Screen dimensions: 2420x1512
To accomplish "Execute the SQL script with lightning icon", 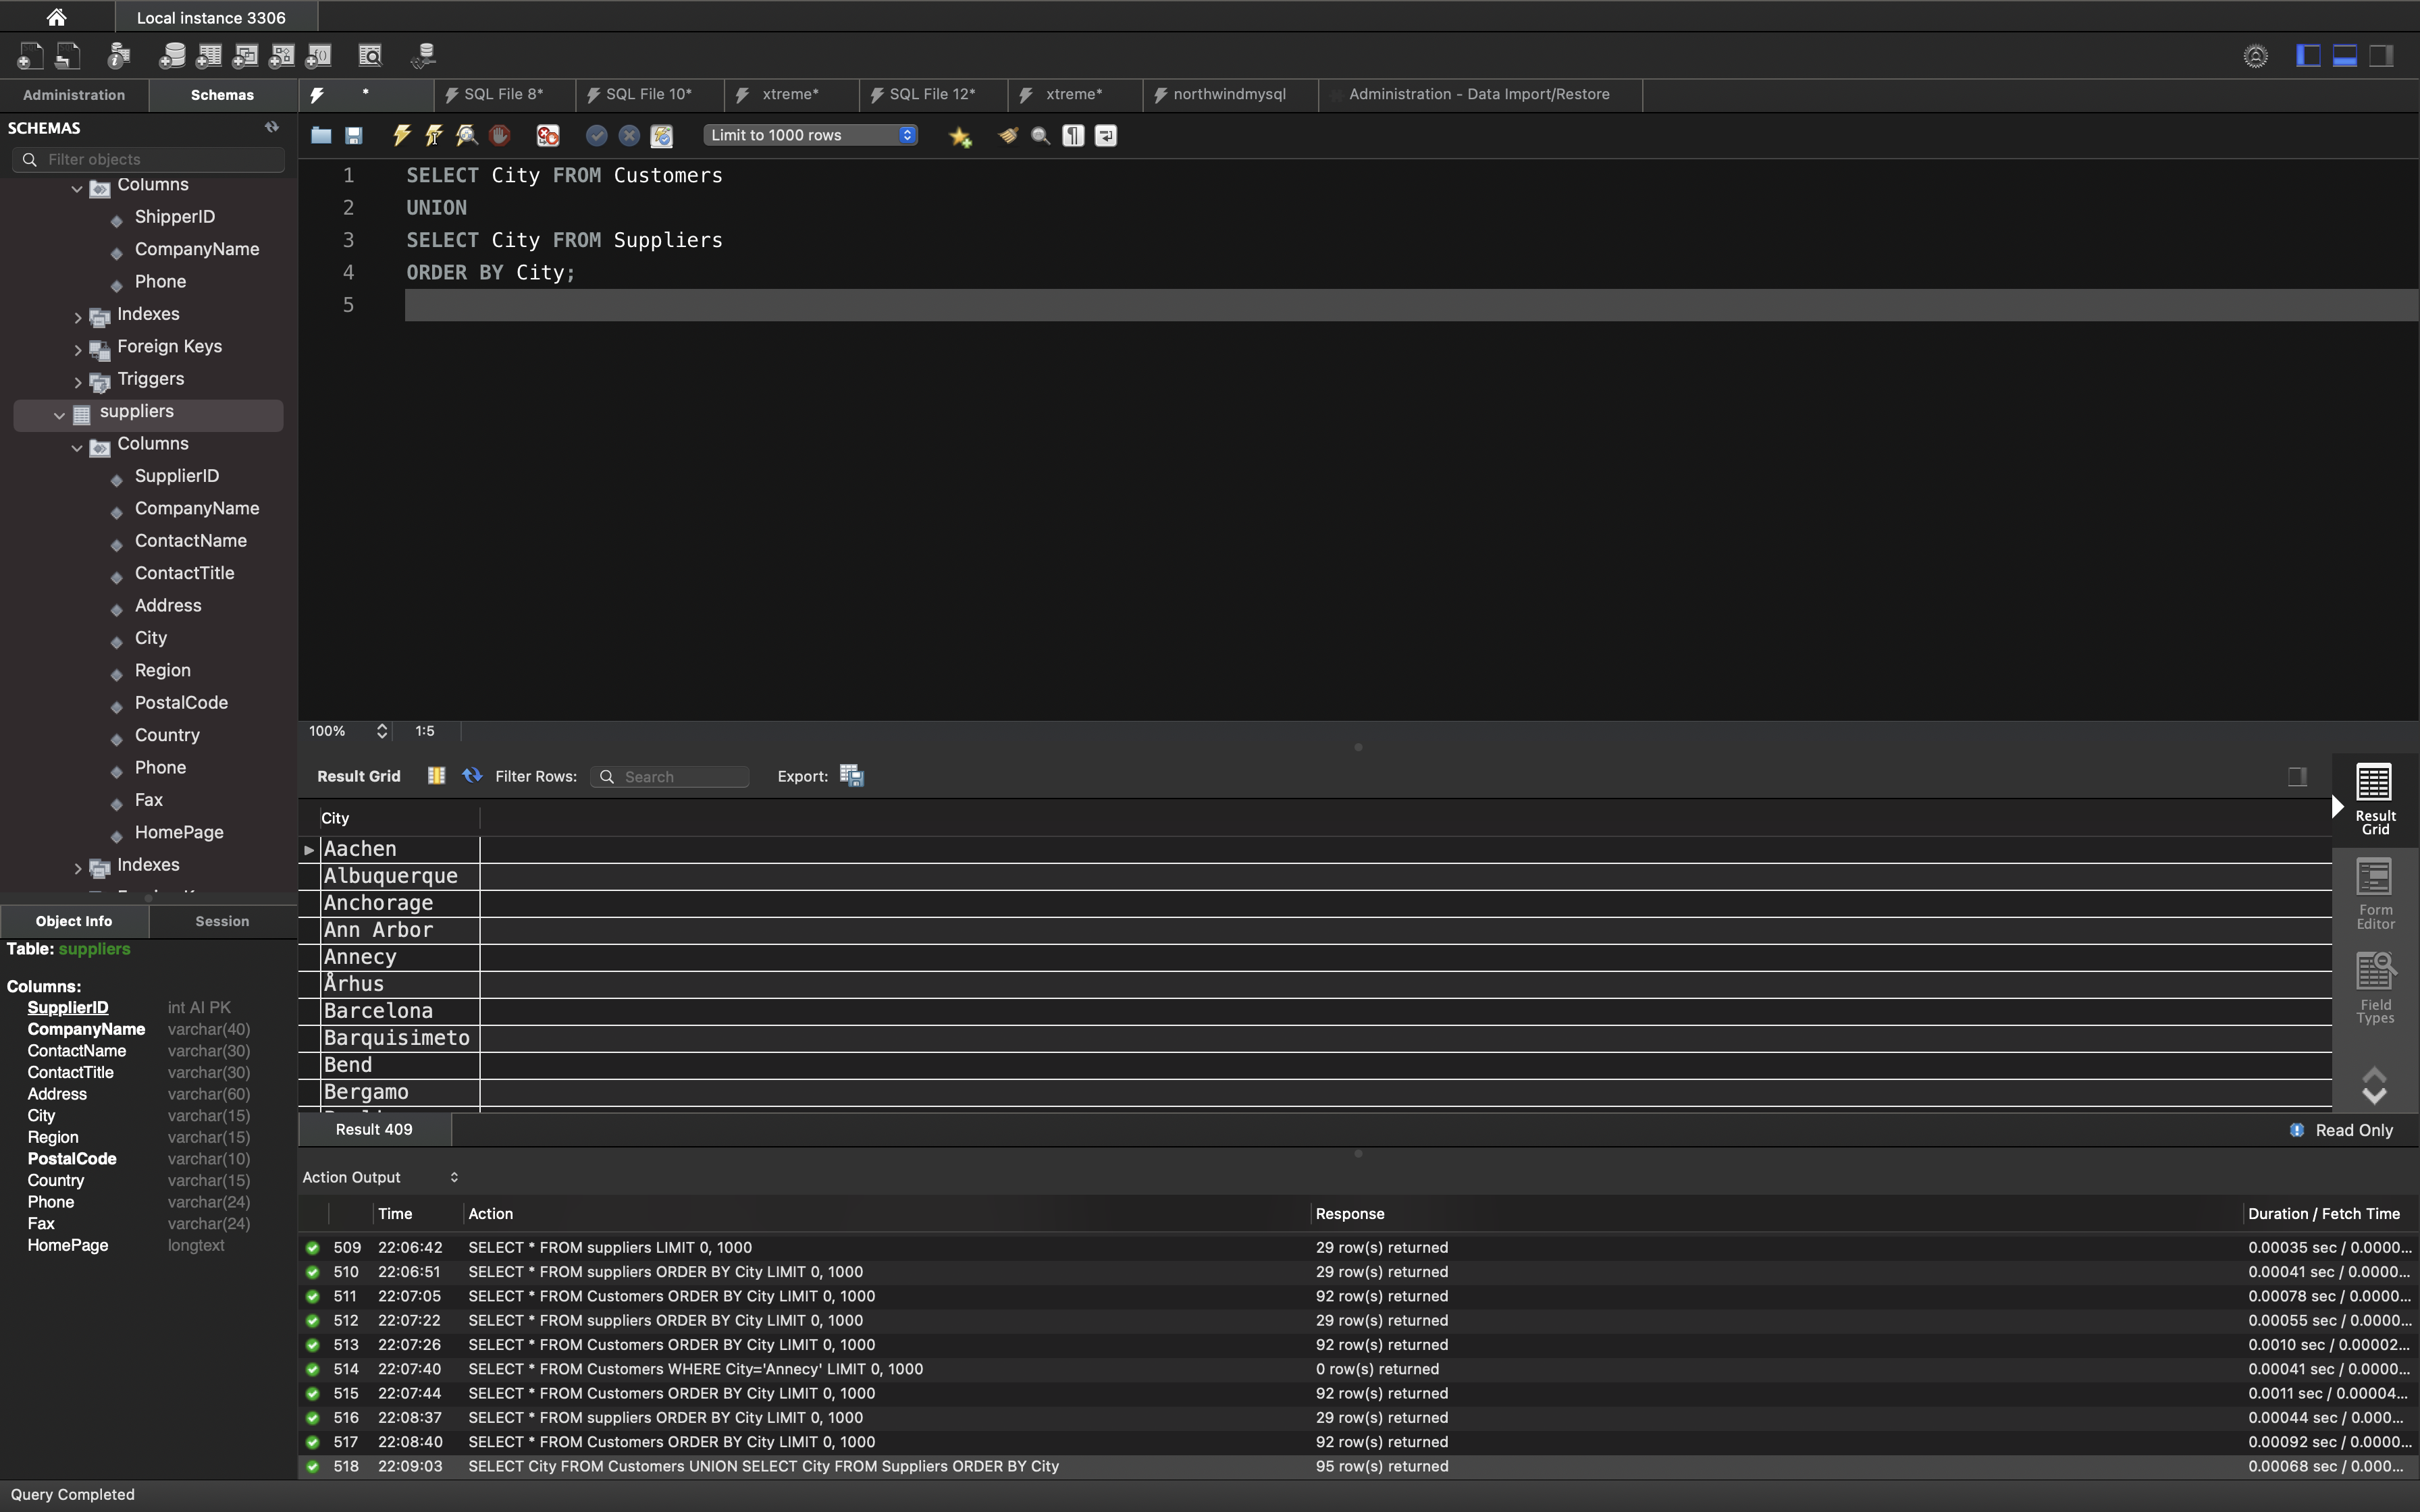I will [402, 135].
